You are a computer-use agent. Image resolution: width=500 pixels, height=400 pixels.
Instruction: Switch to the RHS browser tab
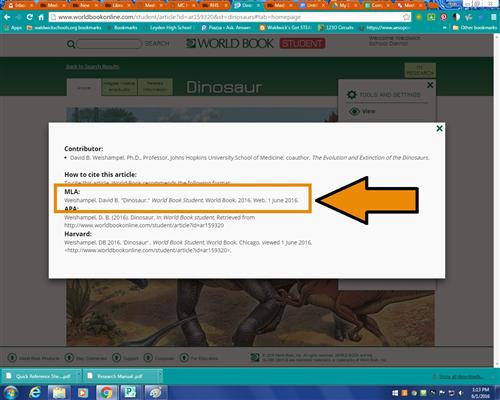coord(215,5)
